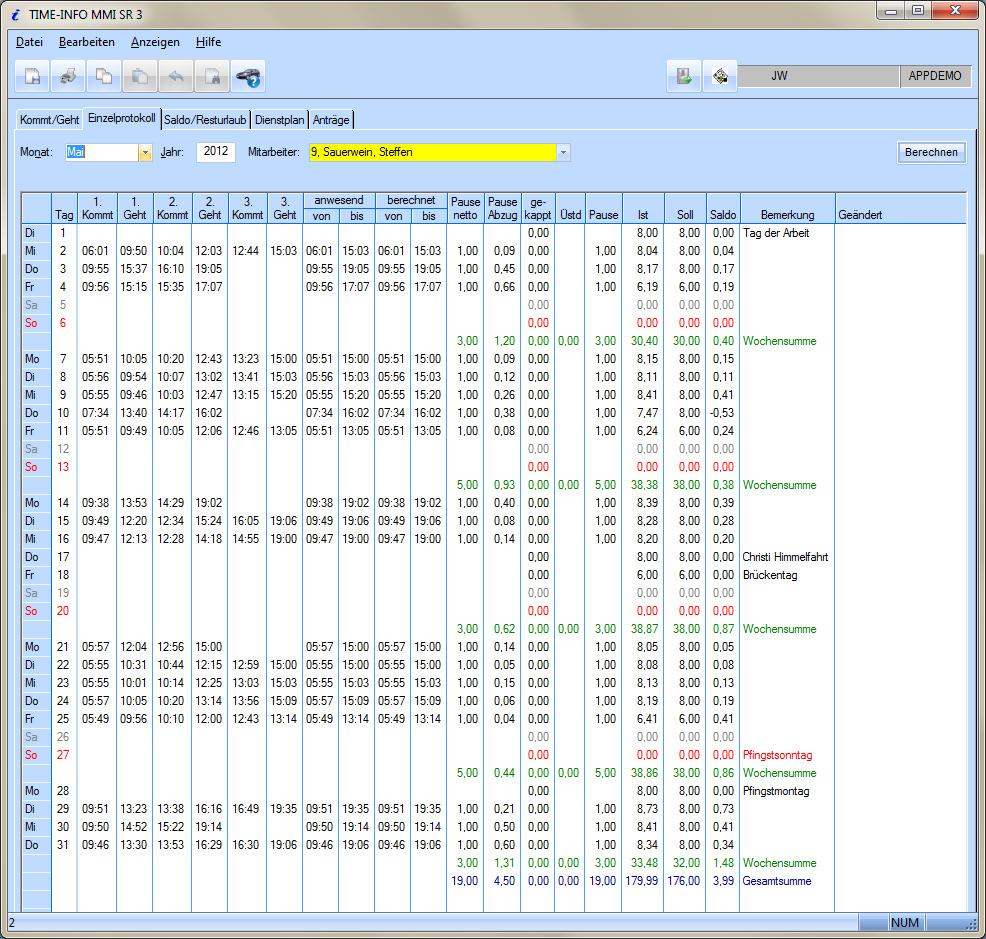Open the Anzeigen menu
986x939 pixels.
tap(155, 42)
